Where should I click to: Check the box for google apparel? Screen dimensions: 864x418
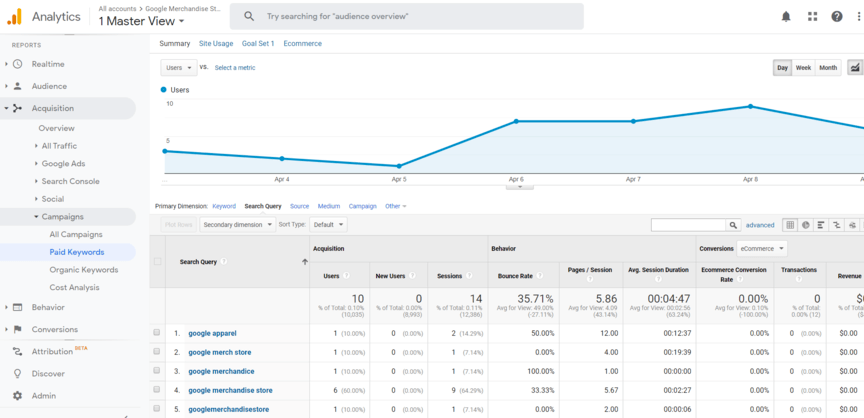pos(157,333)
